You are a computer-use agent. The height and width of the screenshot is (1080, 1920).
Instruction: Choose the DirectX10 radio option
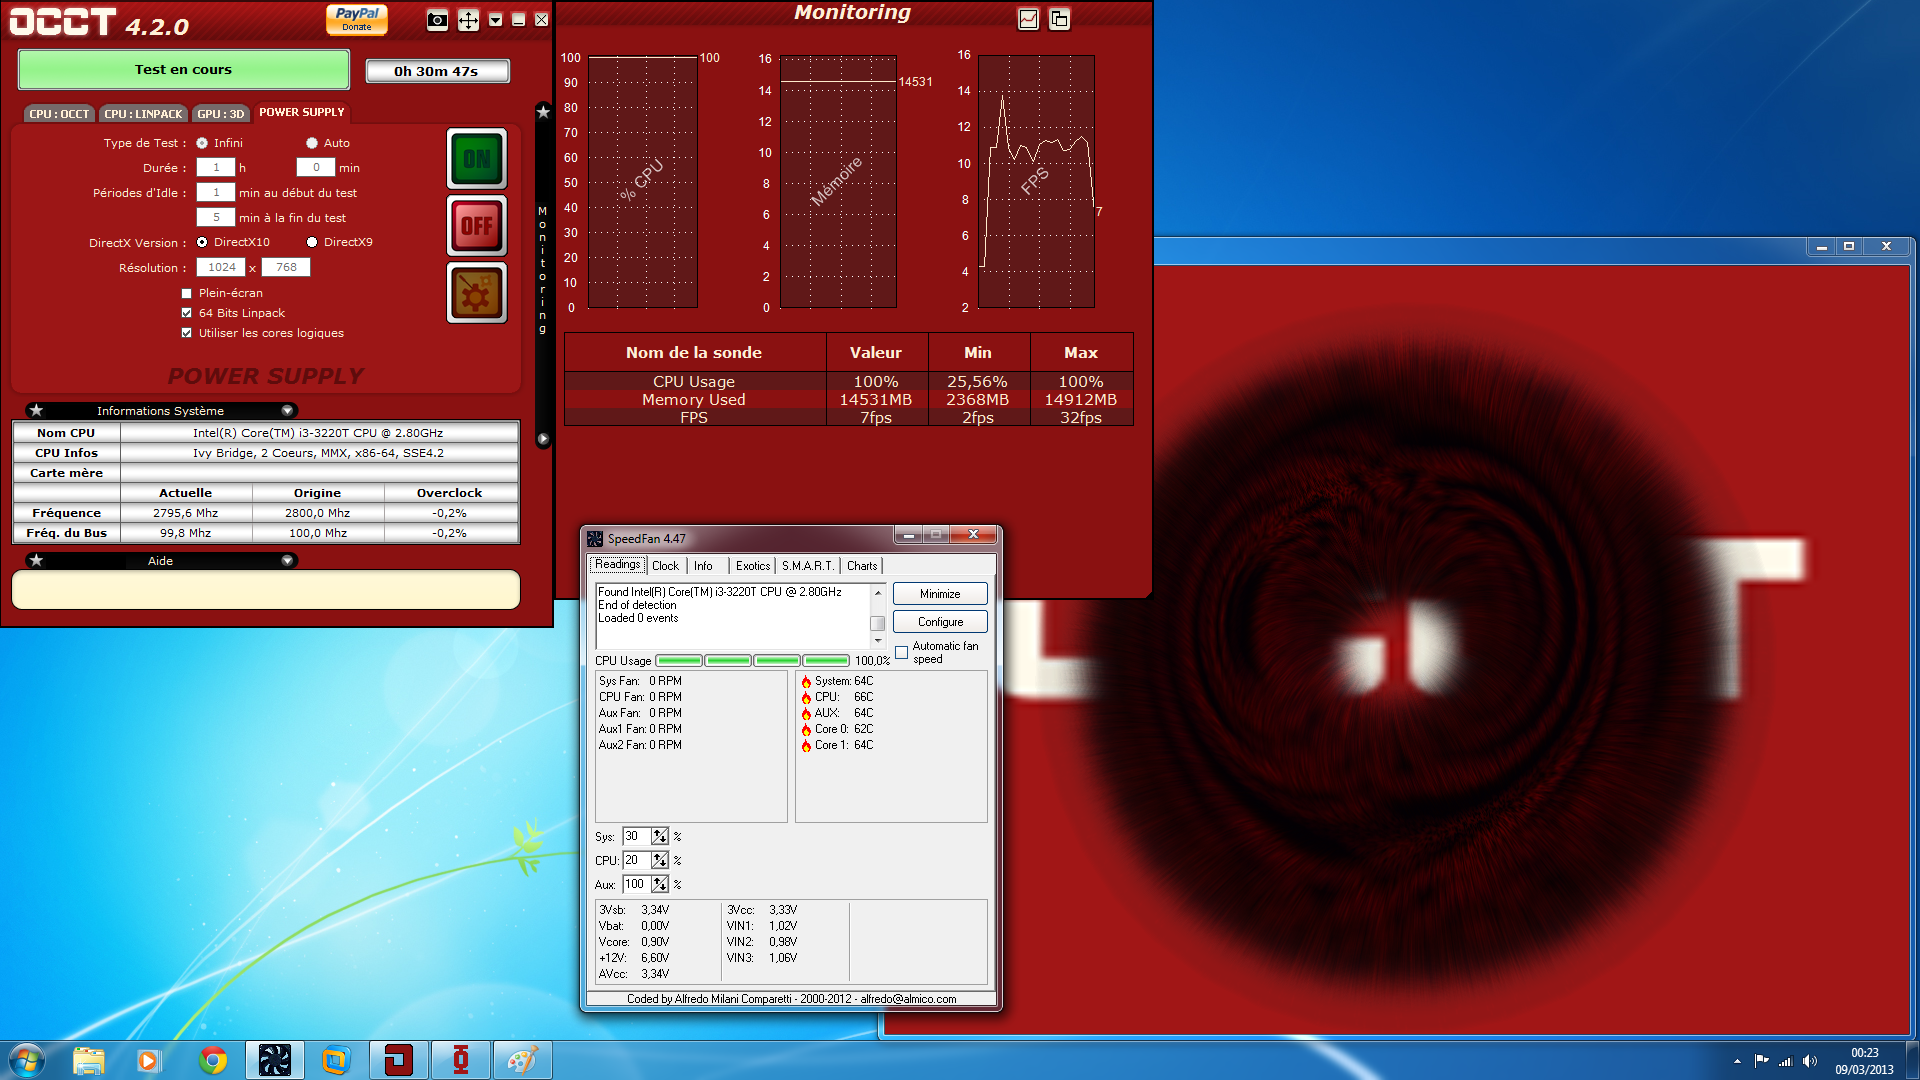click(x=202, y=242)
